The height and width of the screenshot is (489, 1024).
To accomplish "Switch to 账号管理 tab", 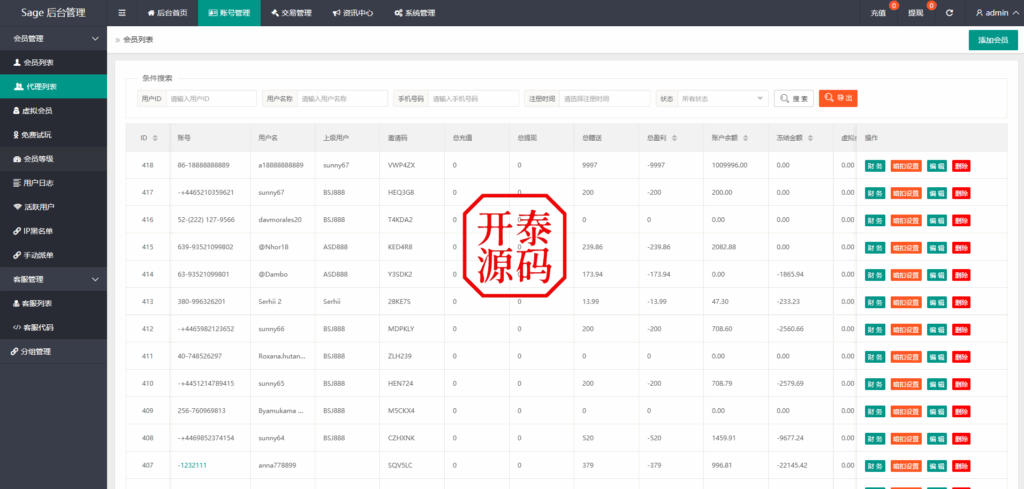I will 229,12.
